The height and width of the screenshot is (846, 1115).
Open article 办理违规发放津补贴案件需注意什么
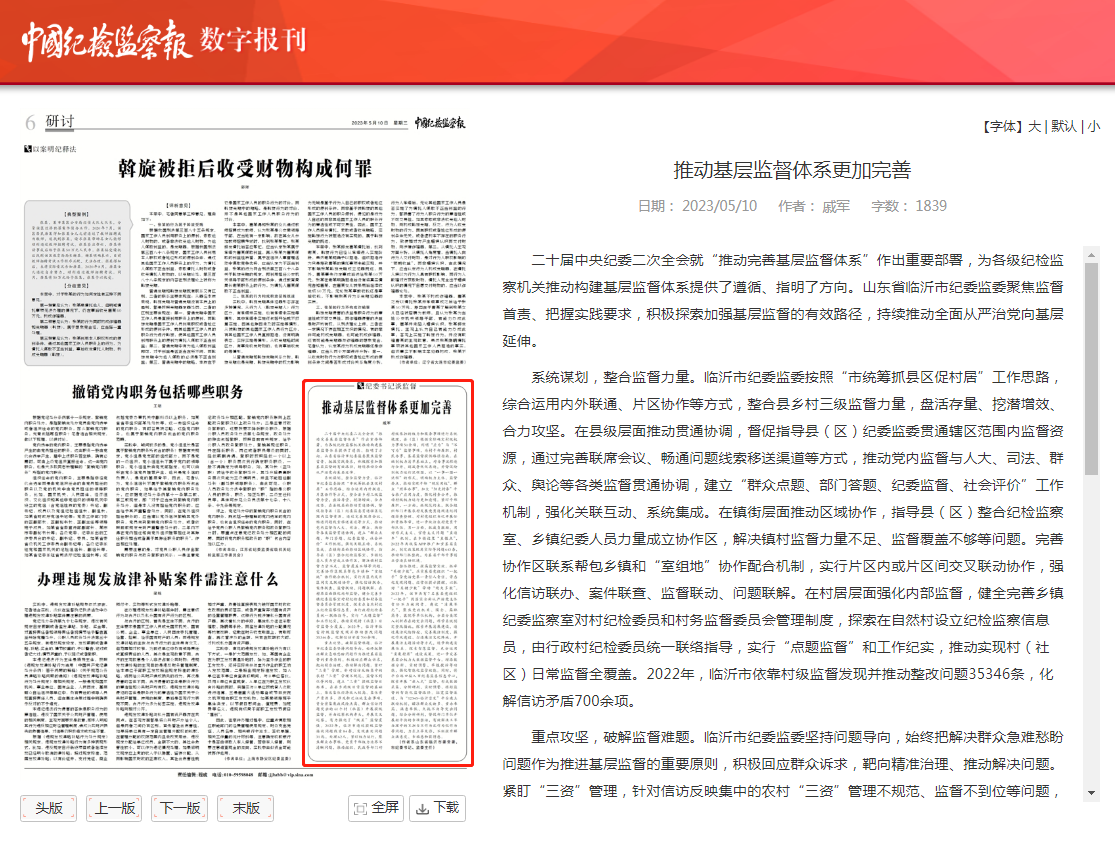point(157,579)
